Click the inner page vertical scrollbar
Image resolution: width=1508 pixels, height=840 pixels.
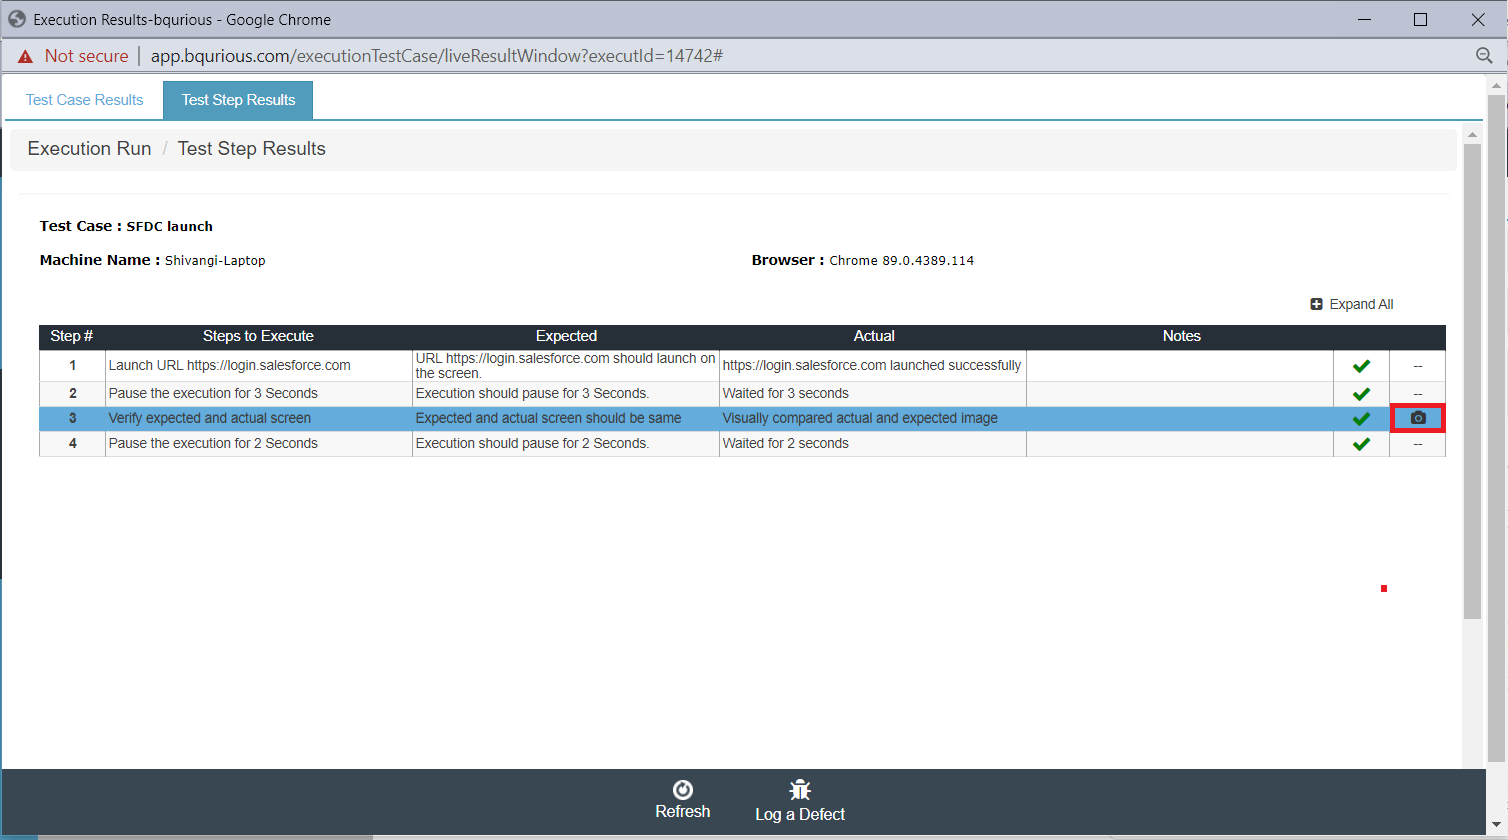(1472, 380)
